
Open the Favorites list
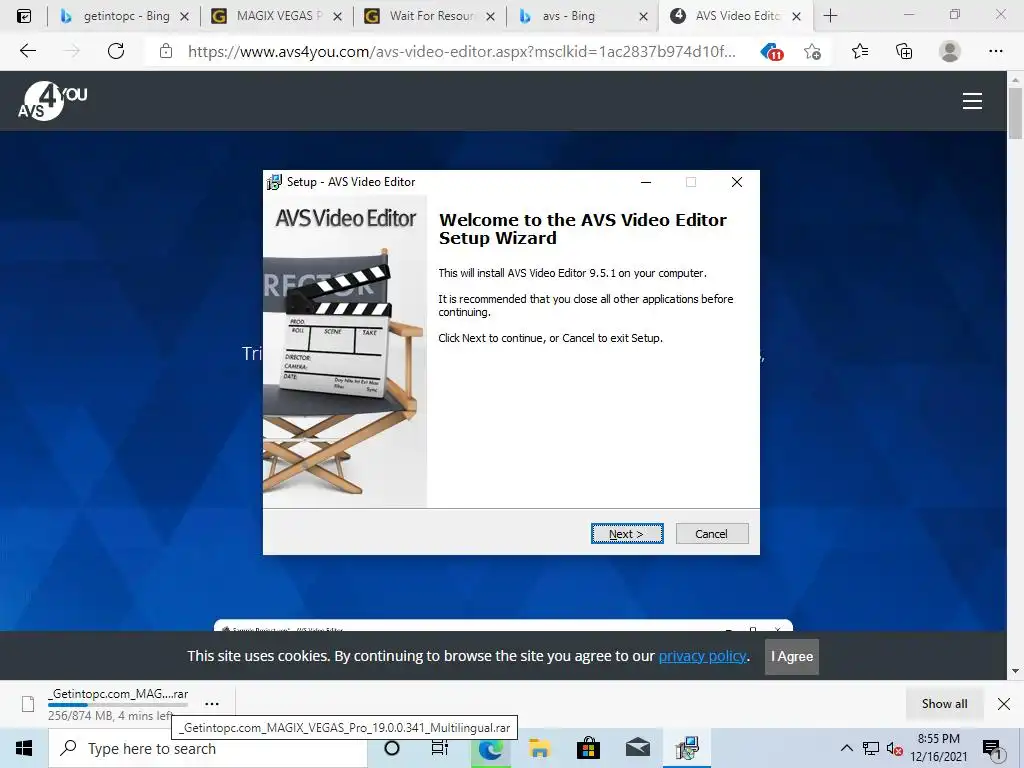pyautogui.click(x=859, y=51)
